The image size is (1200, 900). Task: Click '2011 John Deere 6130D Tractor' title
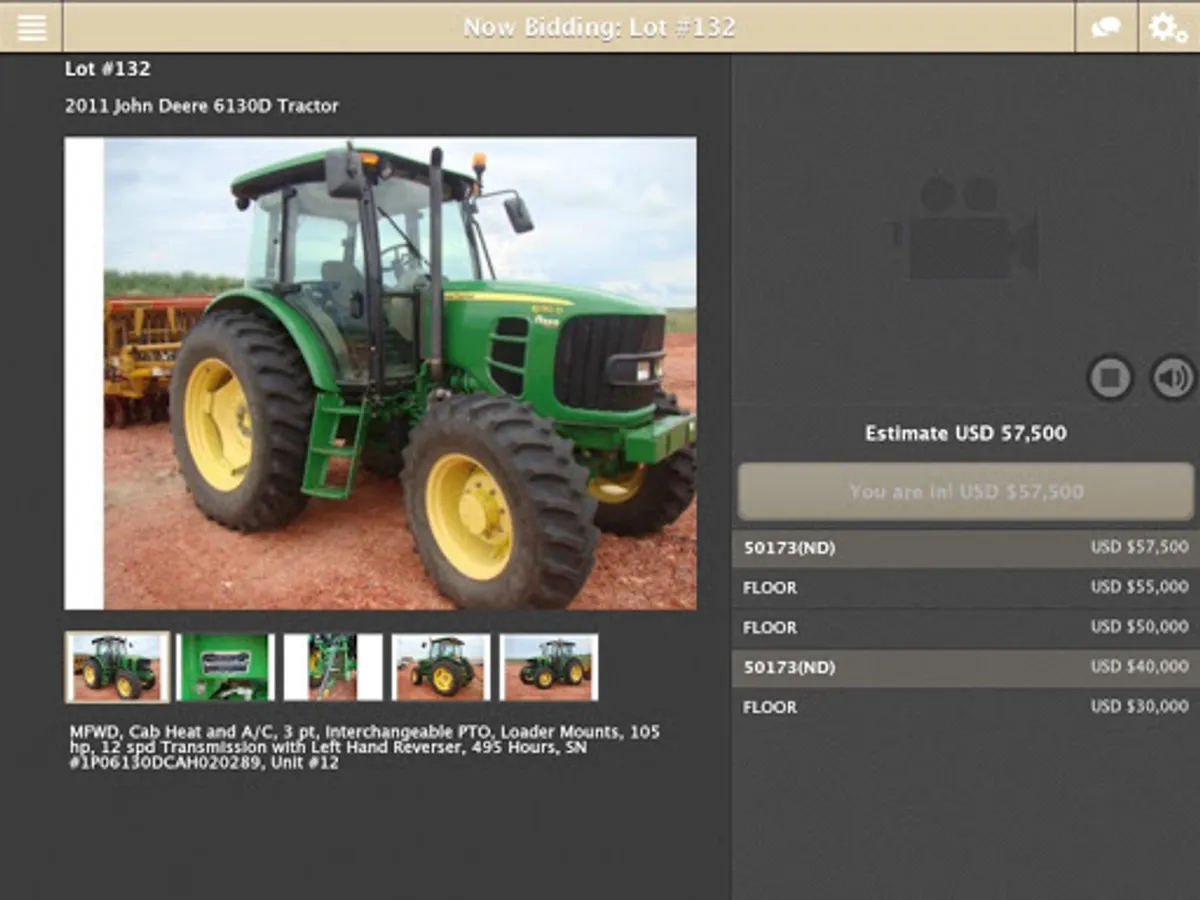coord(202,106)
